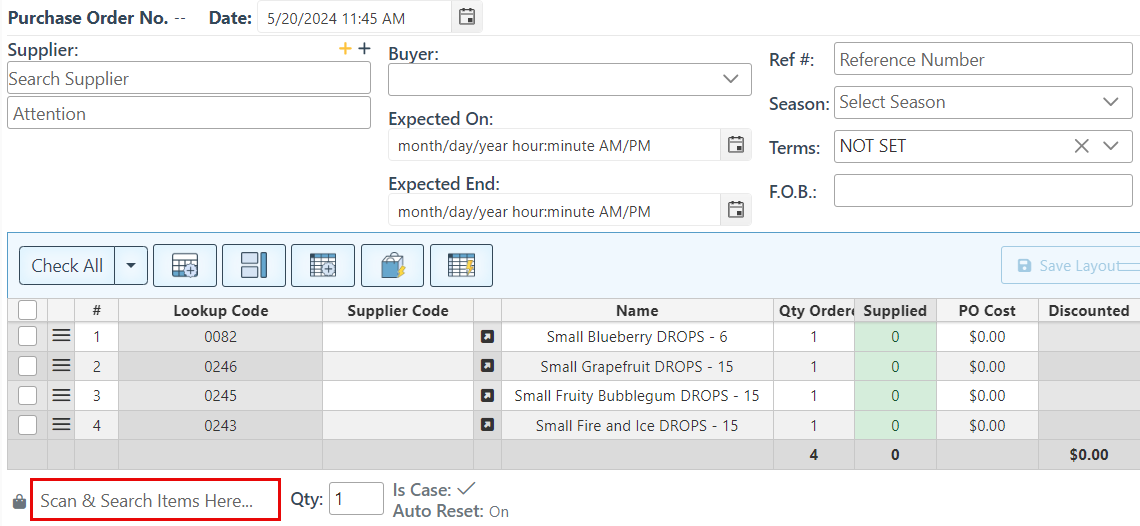Viewport: 1140px width, 526px height.
Task: Click the shopping bag lightning toolbar icon
Action: 392,265
